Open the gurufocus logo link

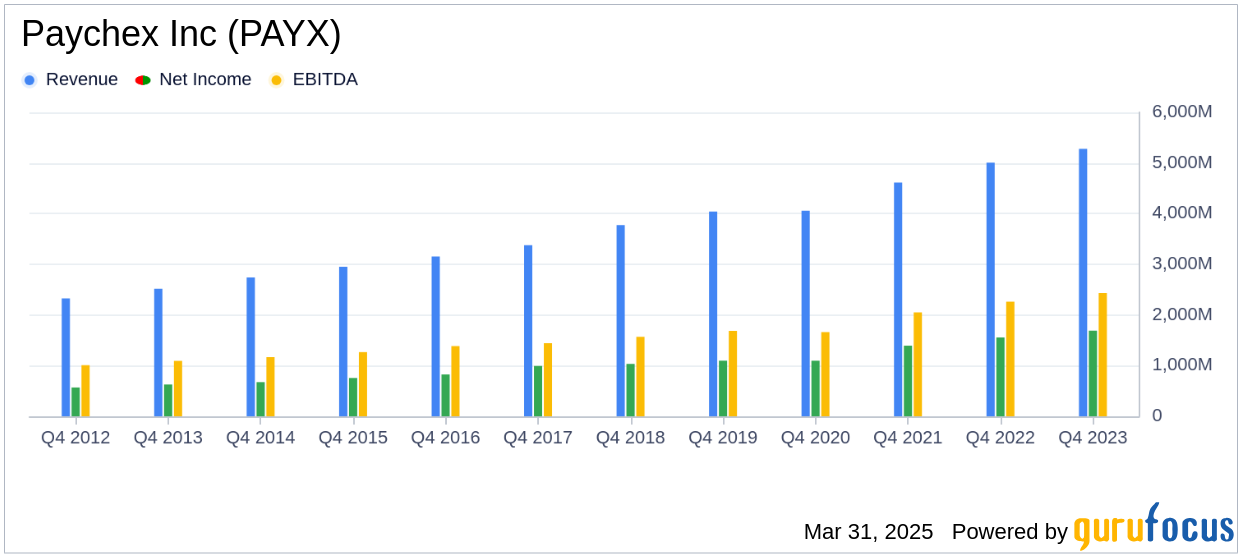1153,527
